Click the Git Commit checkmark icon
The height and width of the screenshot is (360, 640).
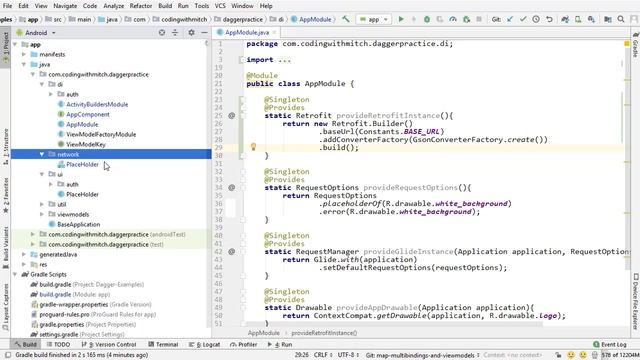coord(523,19)
